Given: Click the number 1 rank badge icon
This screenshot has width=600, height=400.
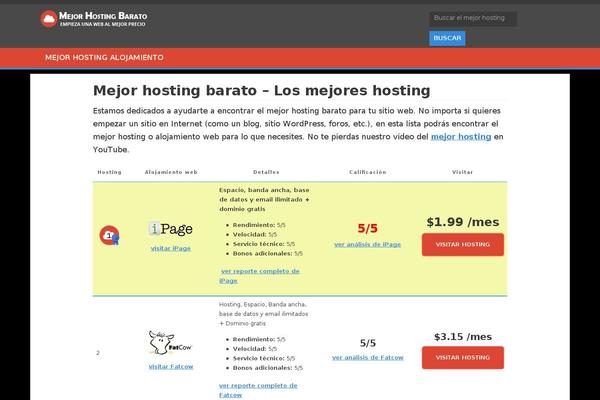Looking at the screenshot, I should [x=109, y=235].
